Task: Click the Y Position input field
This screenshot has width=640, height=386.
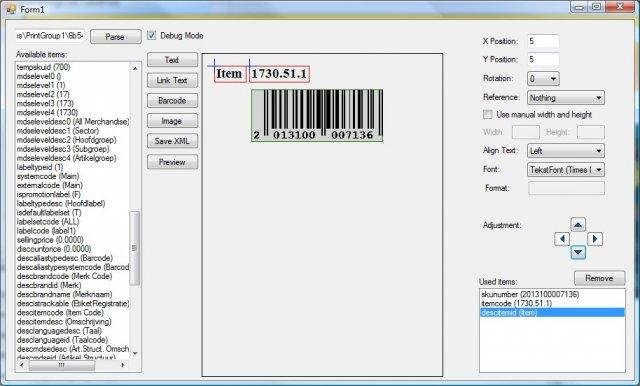Action: [543, 60]
